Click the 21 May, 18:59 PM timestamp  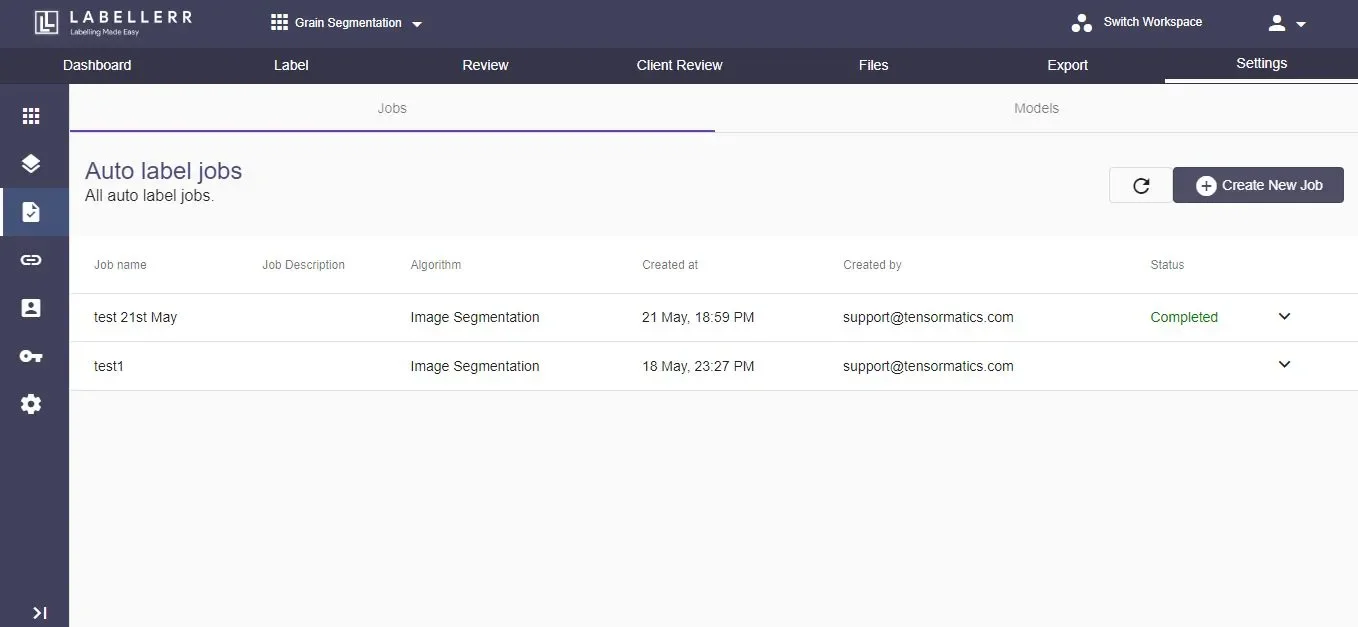click(x=698, y=317)
